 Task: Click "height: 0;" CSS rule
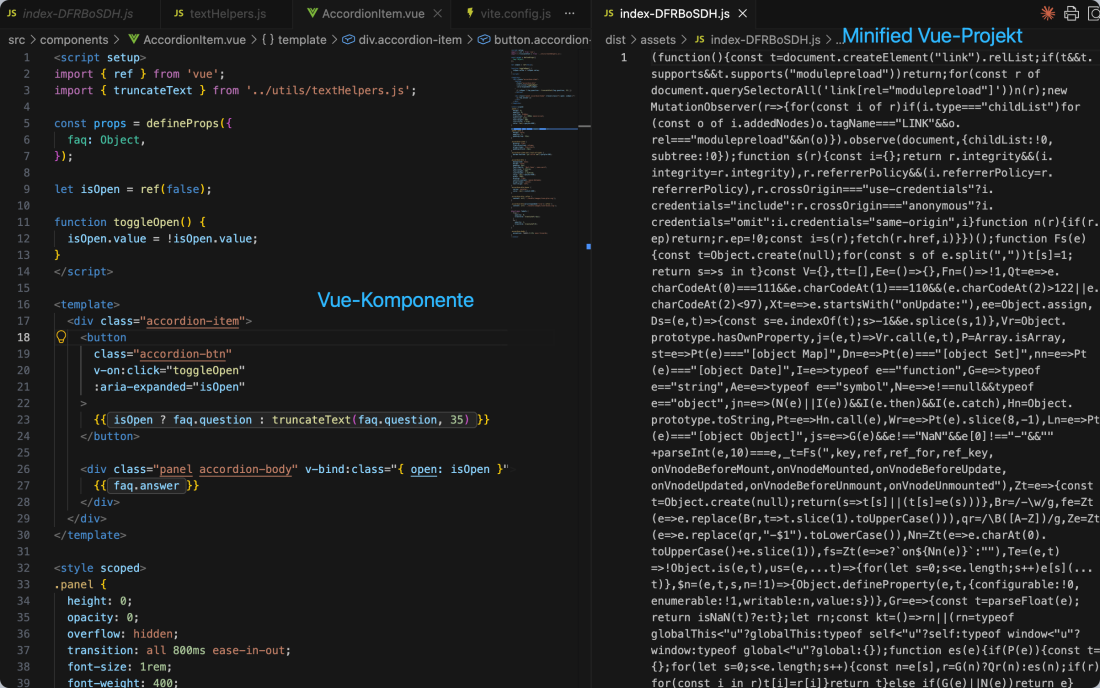[x=100, y=601]
